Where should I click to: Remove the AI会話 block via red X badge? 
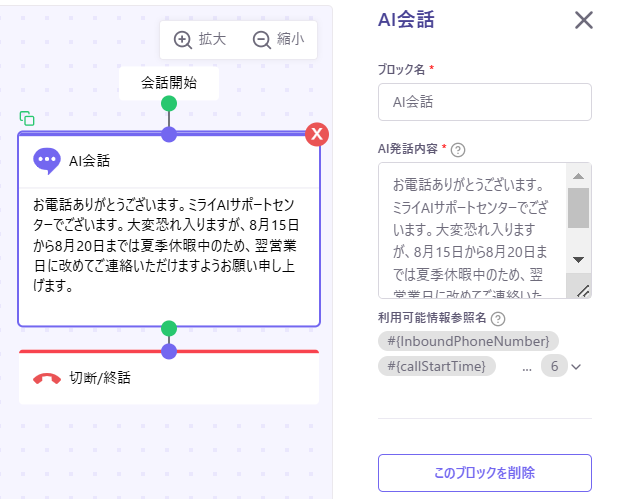[317, 135]
